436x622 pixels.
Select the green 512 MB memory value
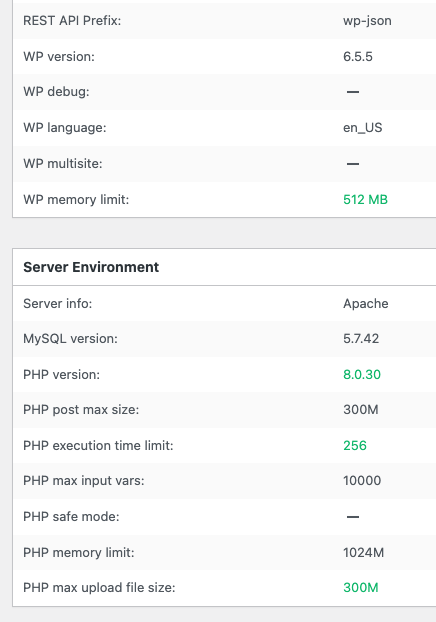365,199
